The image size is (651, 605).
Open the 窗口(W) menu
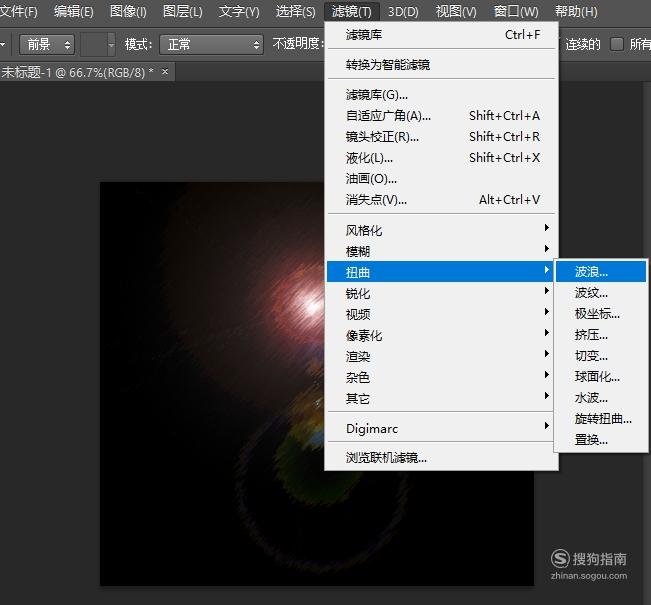coord(516,11)
